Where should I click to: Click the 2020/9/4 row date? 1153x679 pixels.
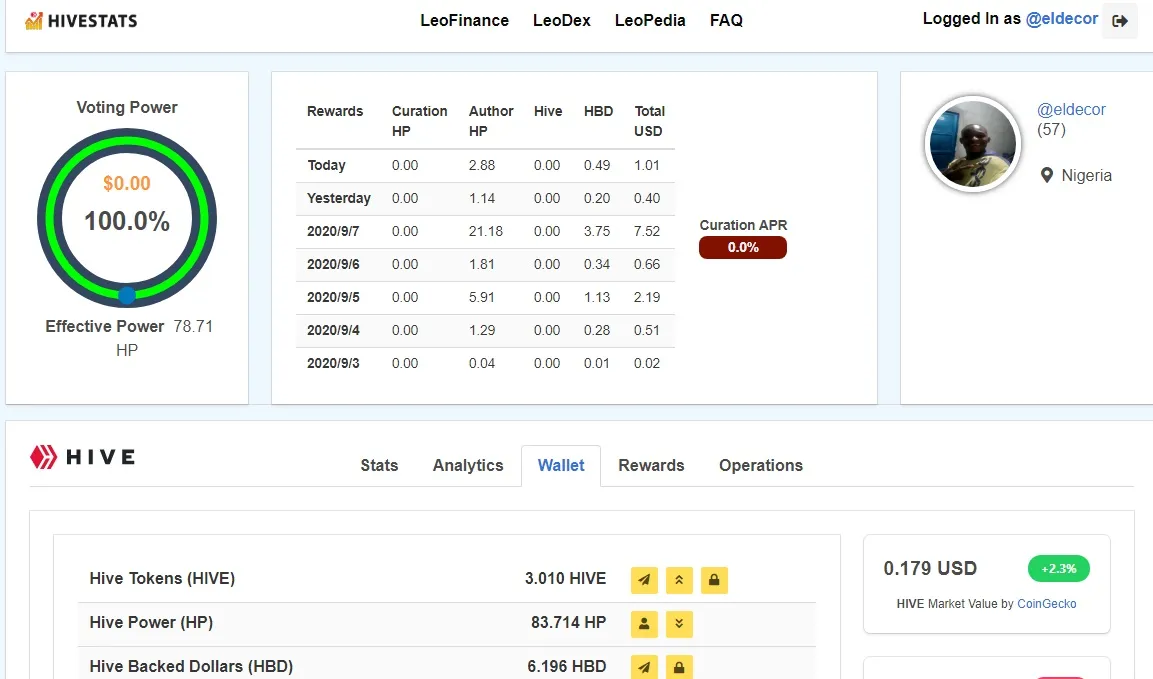click(x=333, y=331)
